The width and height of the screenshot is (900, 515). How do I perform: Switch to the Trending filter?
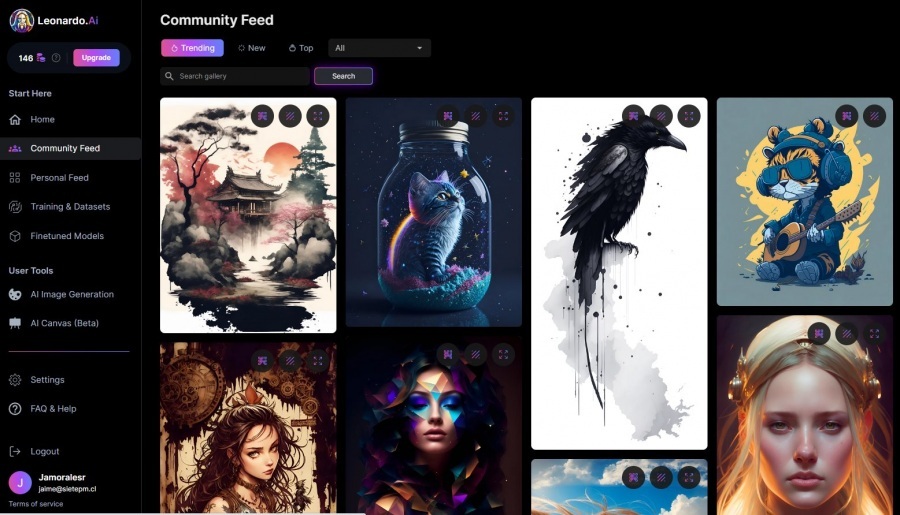192,48
